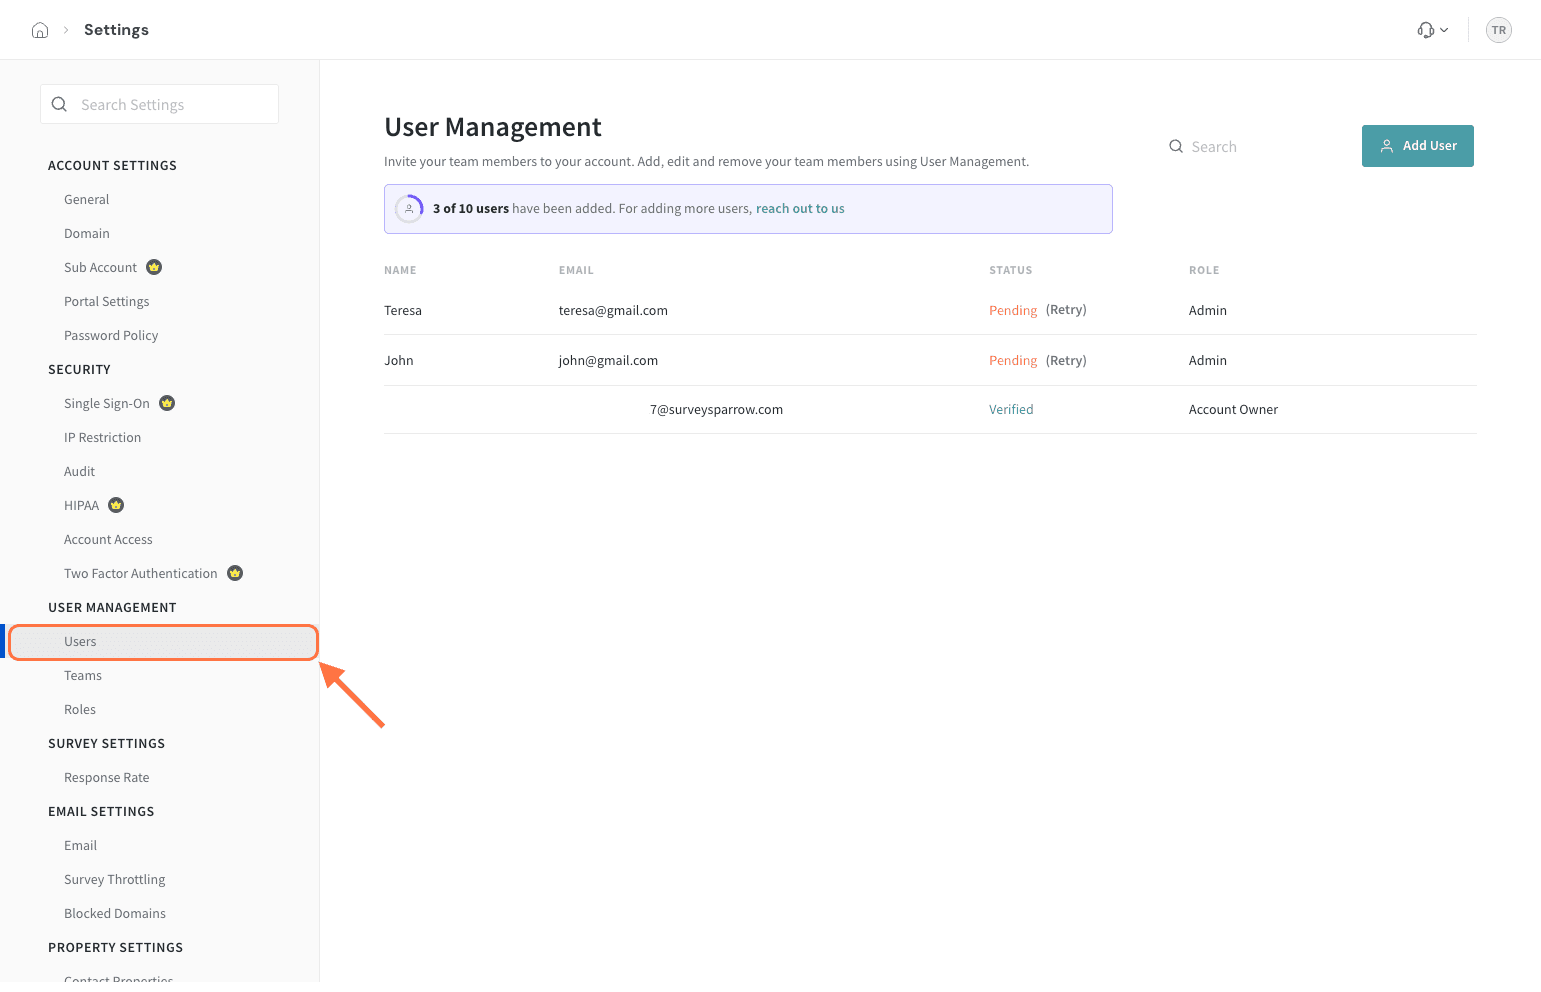Open the TR profile avatar
Image resolution: width=1541 pixels, height=992 pixels.
(x=1498, y=30)
